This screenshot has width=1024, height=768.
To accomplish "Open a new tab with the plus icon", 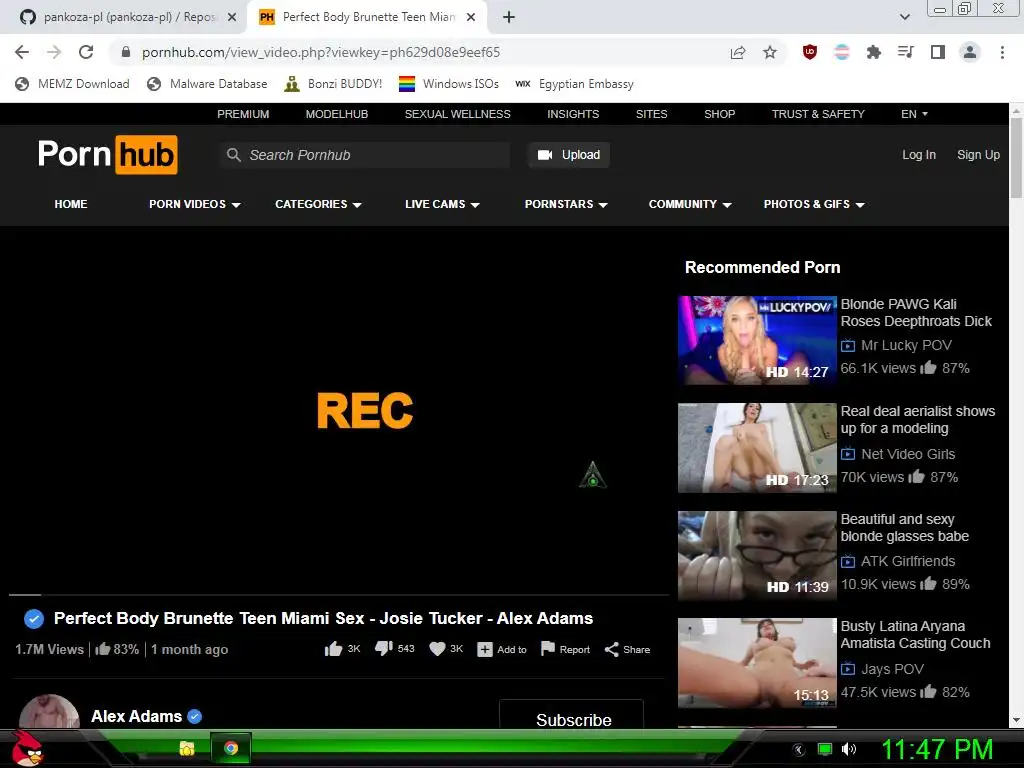I will coord(509,18).
